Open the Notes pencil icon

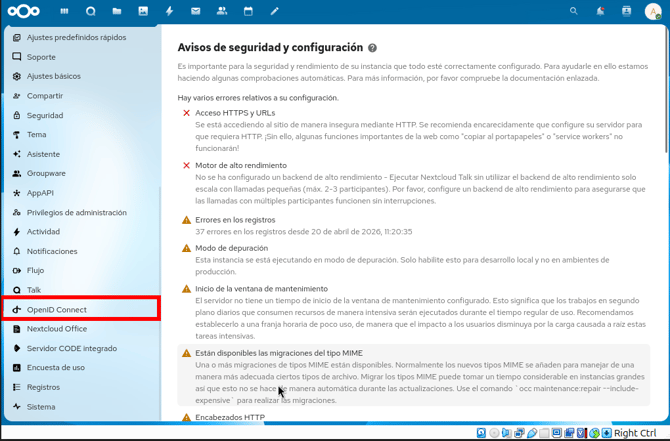(274, 11)
